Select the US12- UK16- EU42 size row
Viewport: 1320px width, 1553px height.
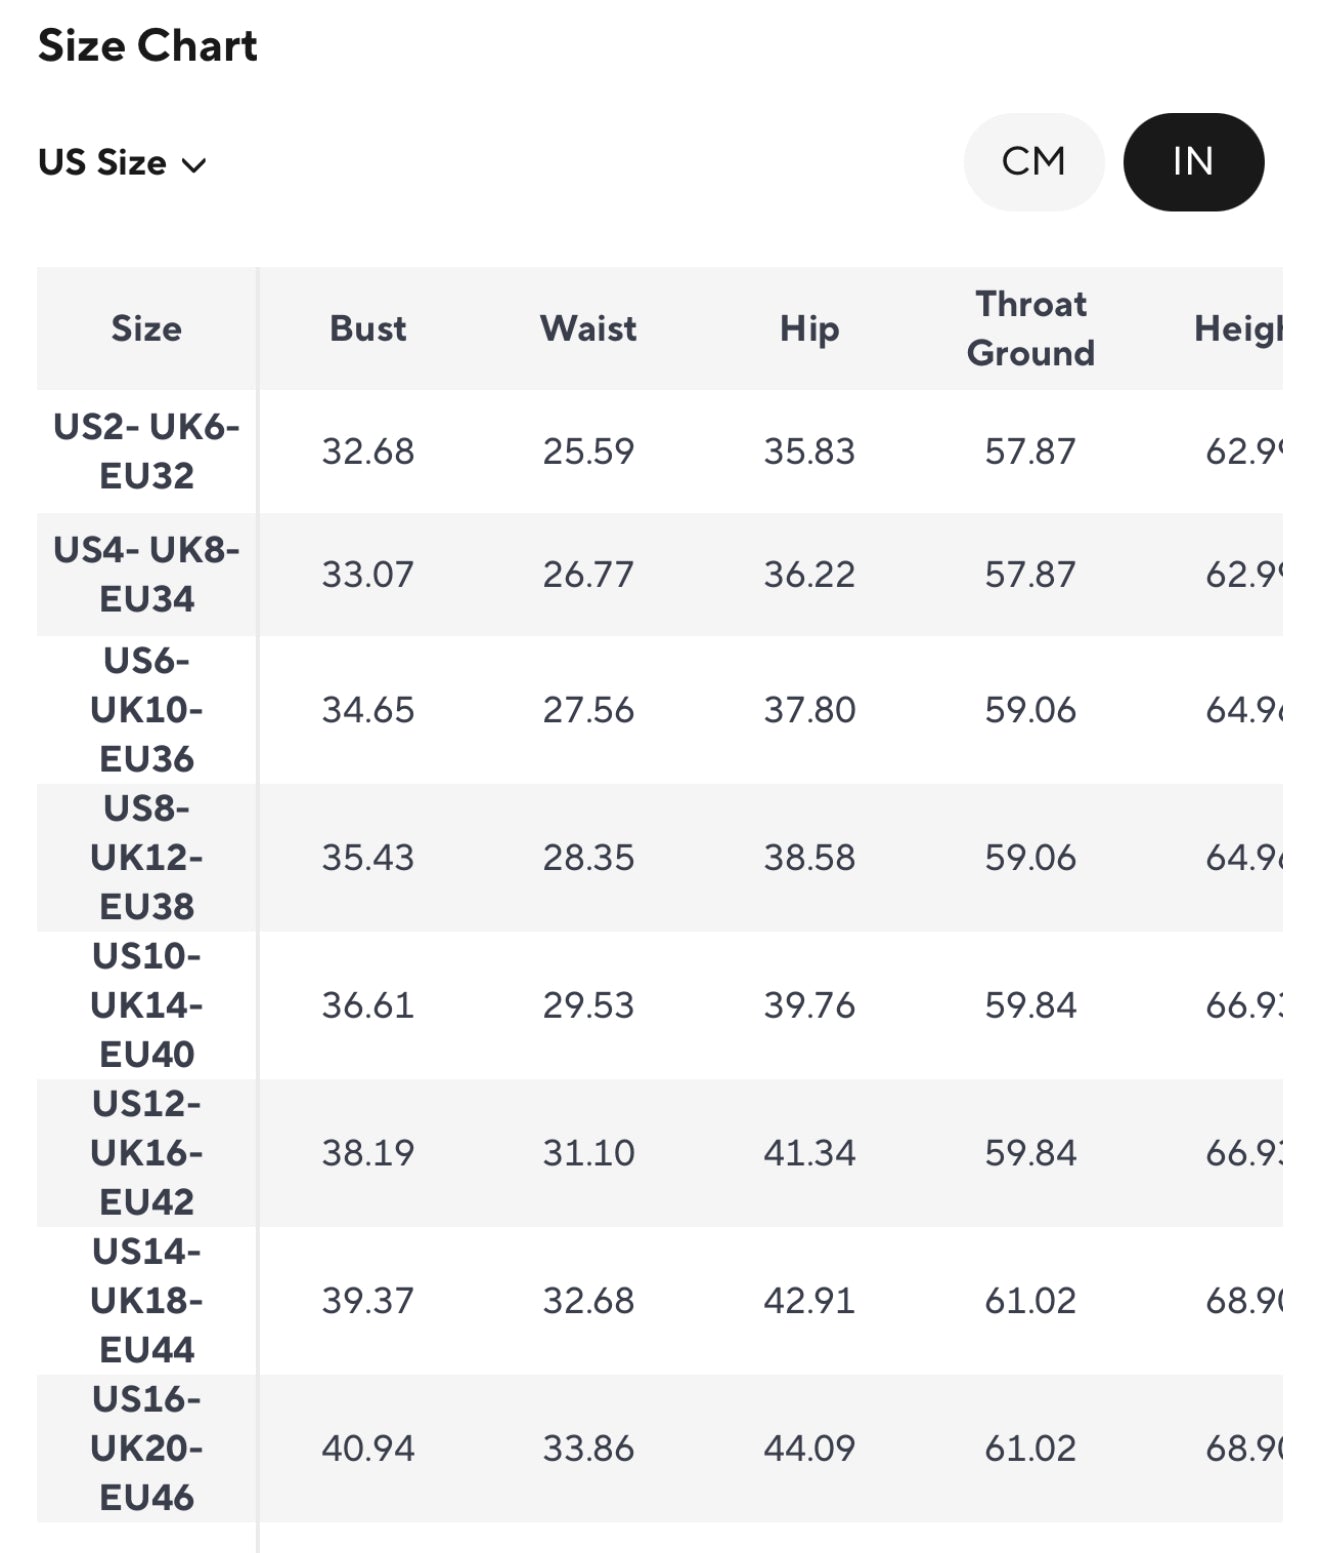(146, 1152)
